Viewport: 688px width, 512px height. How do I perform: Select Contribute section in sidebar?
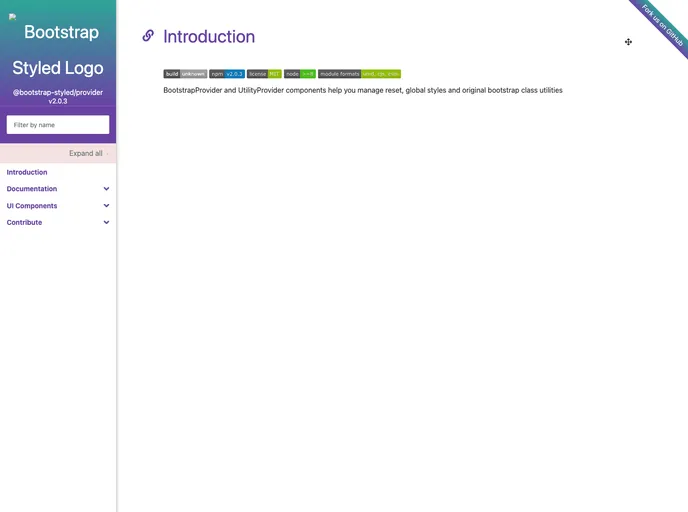[24, 222]
